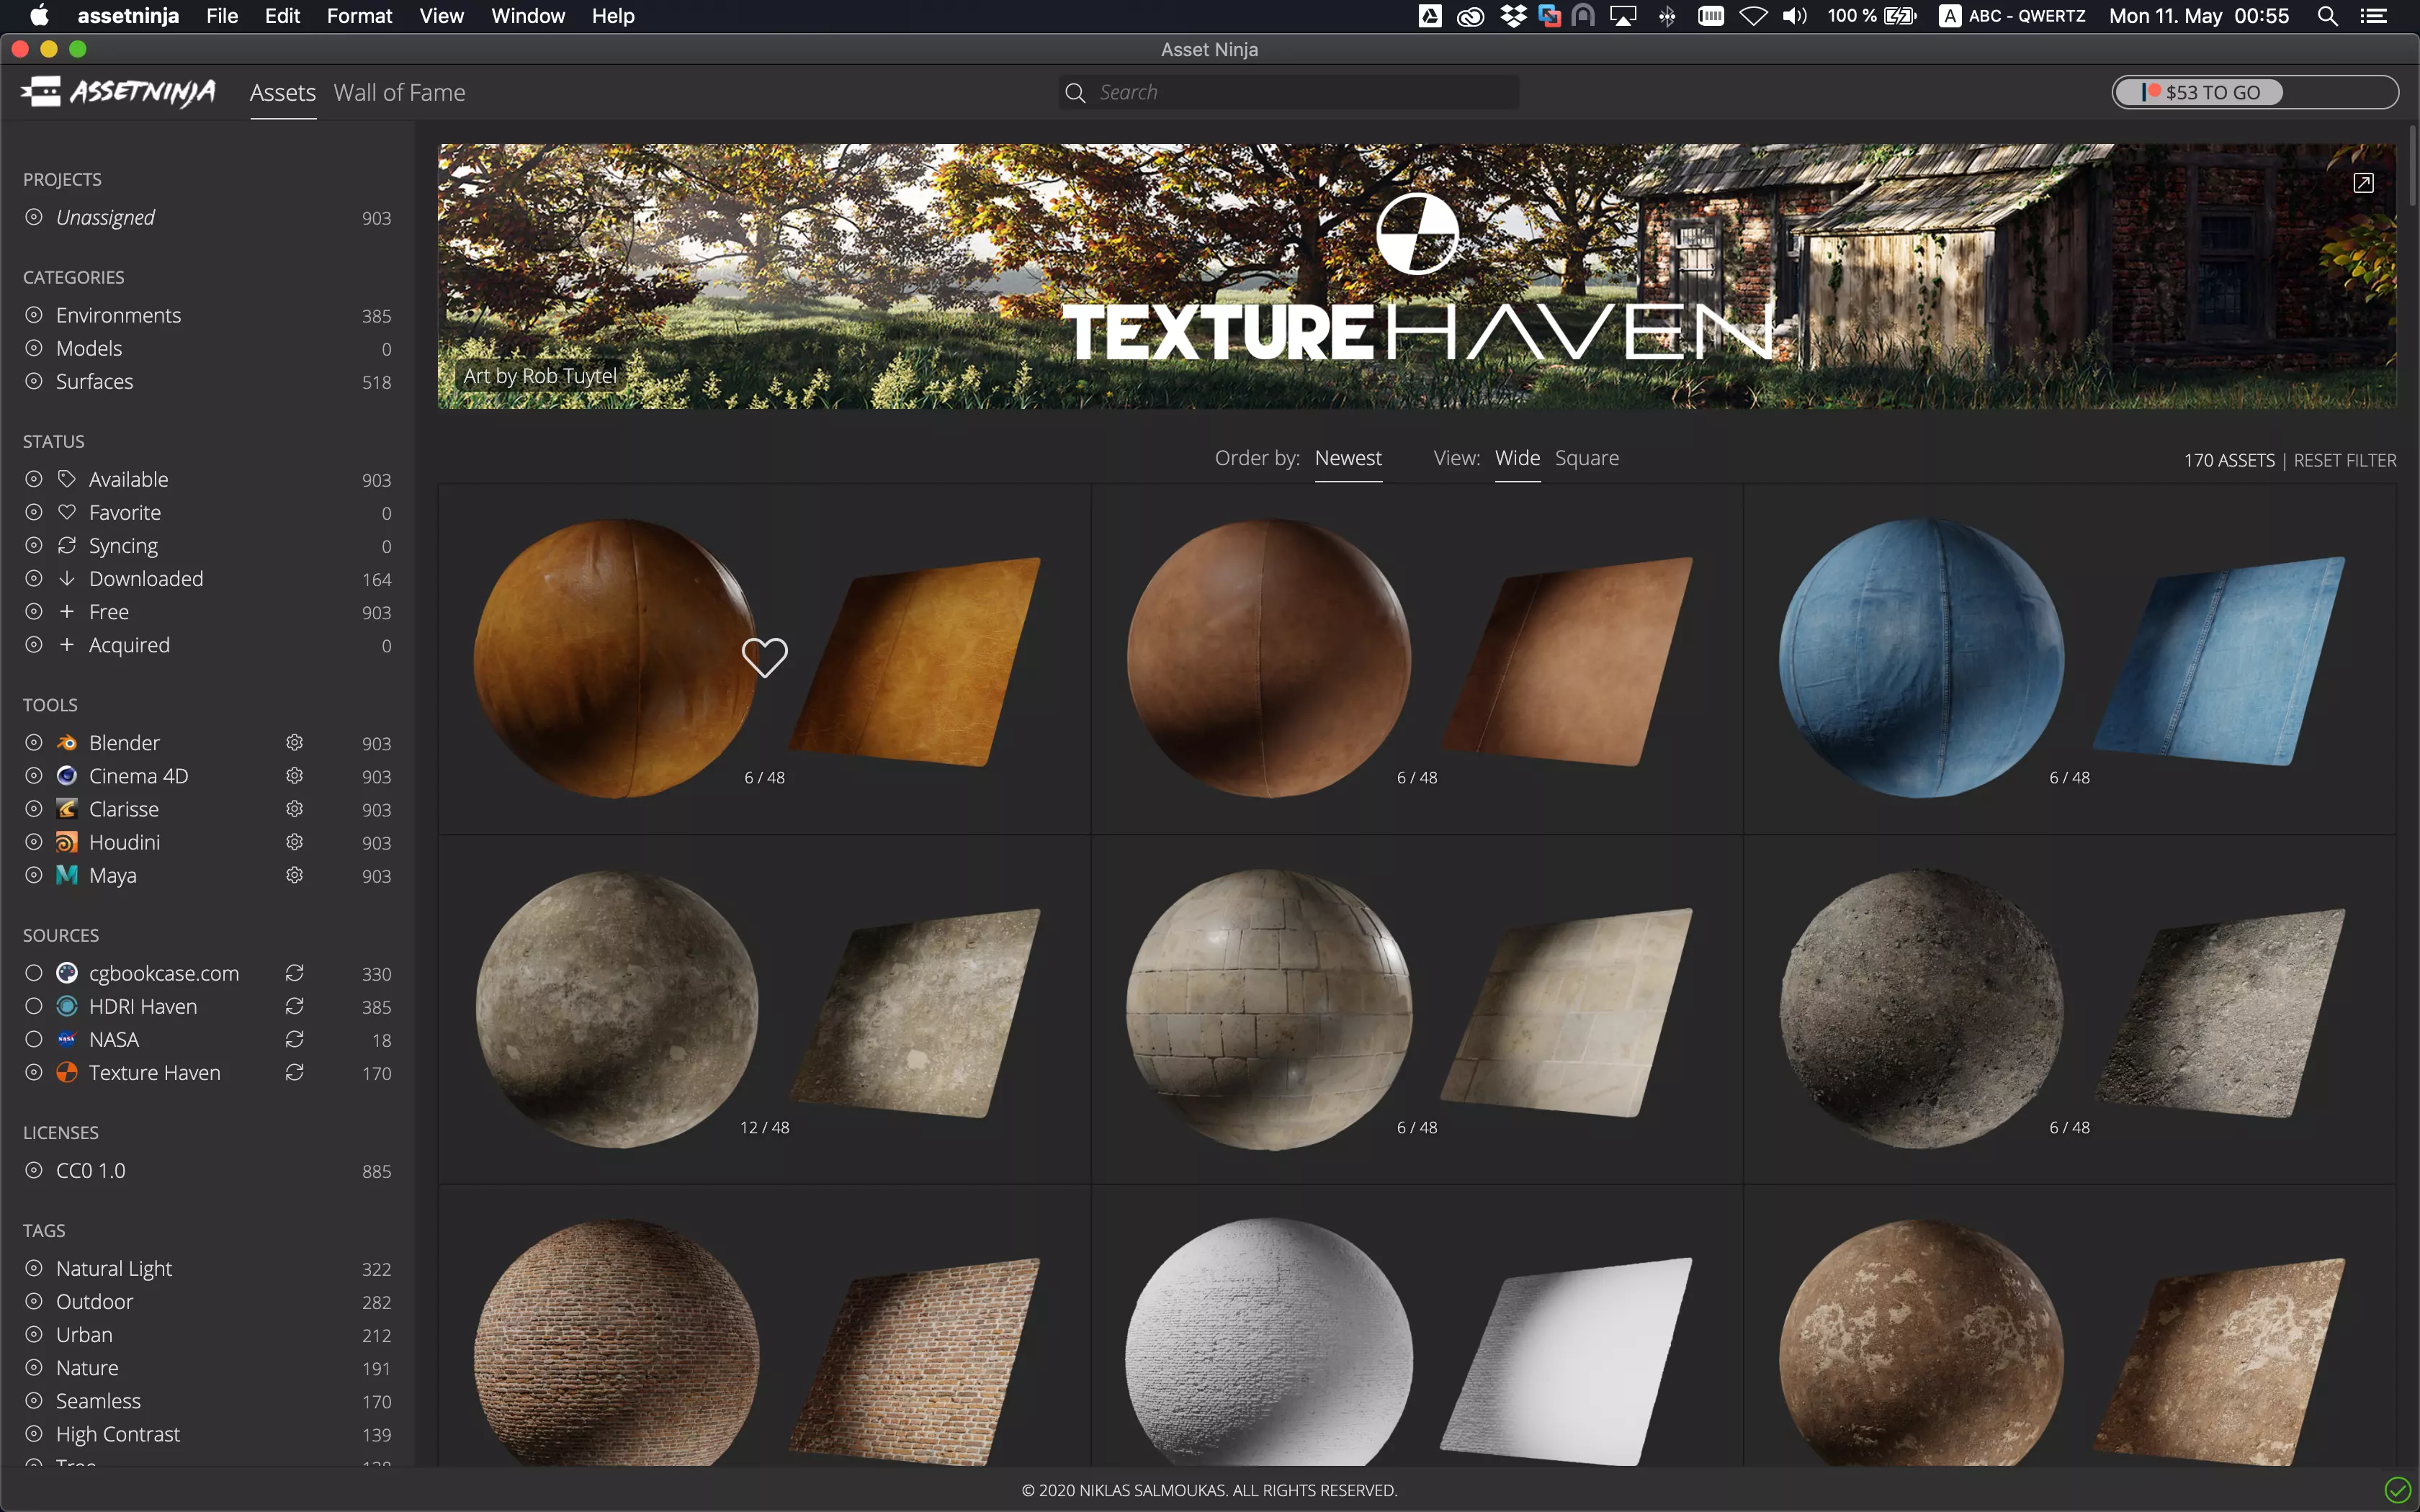Click the green sync status checkmark icon

[2396, 1490]
